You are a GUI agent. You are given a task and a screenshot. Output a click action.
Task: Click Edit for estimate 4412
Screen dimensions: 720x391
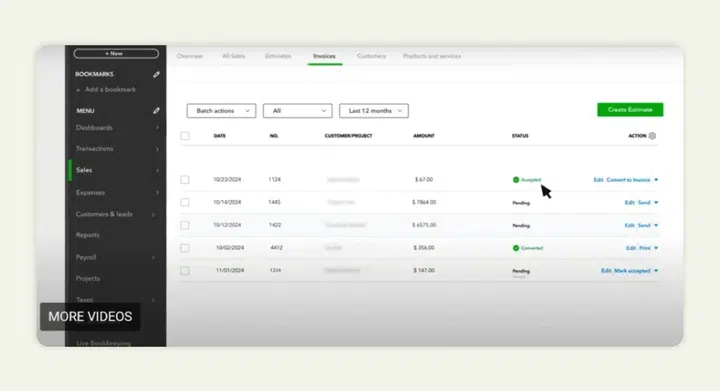click(631, 248)
